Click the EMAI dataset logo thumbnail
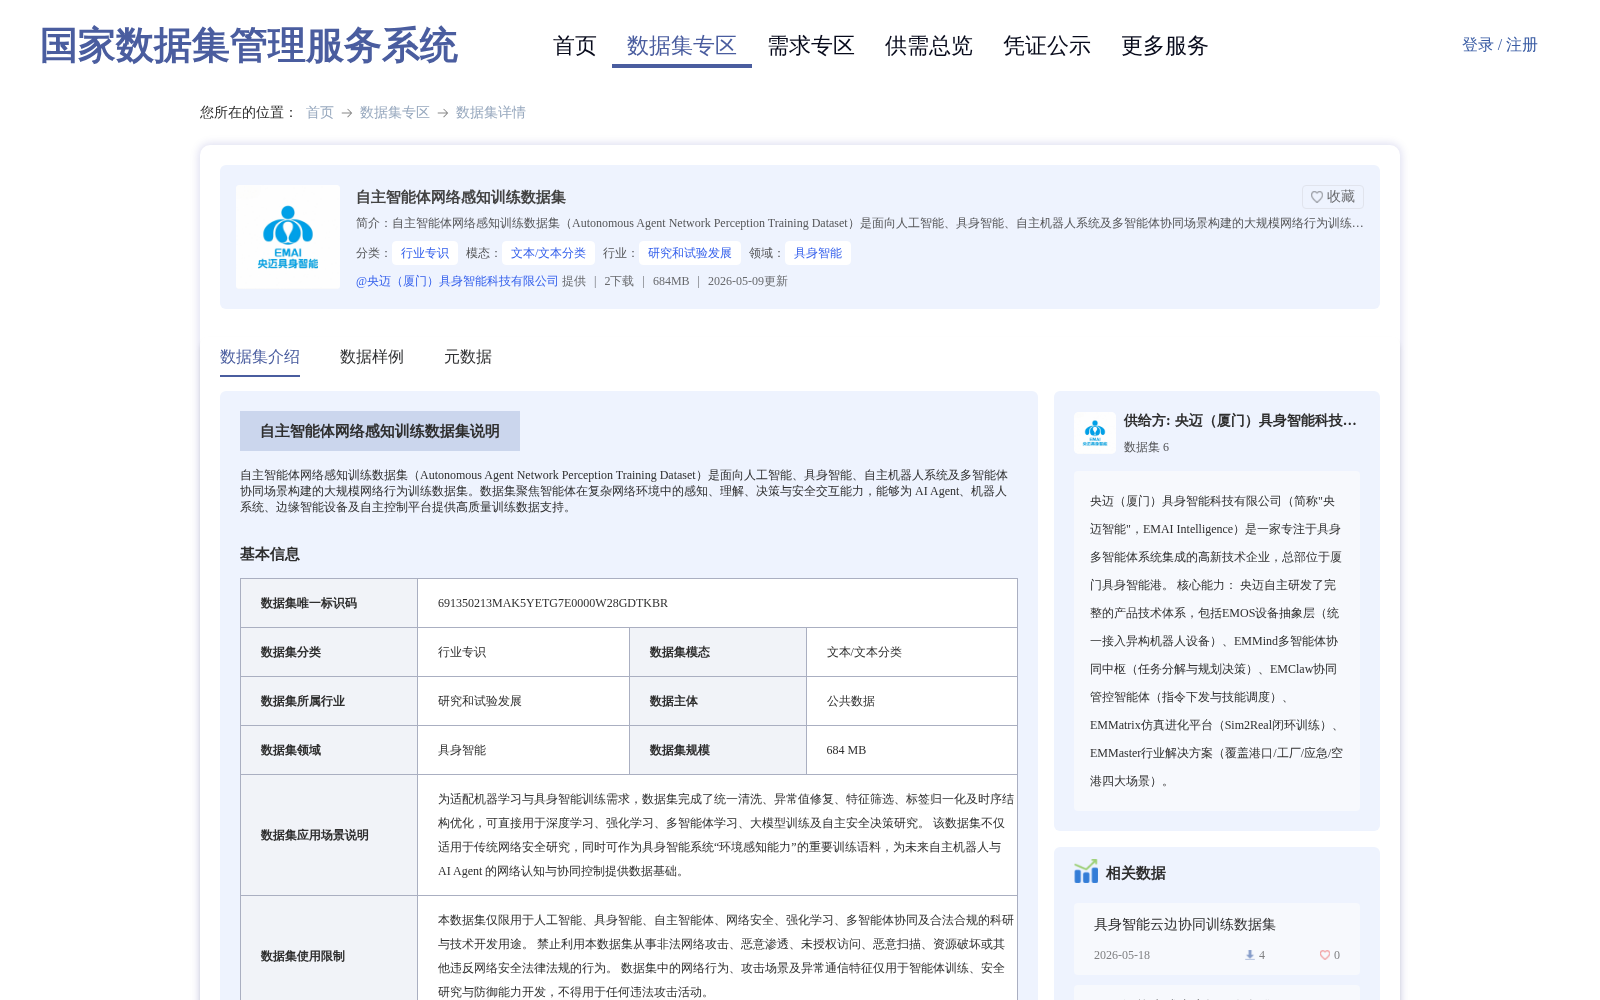The height and width of the screenshot is (1000, 1600). (288, 237)
